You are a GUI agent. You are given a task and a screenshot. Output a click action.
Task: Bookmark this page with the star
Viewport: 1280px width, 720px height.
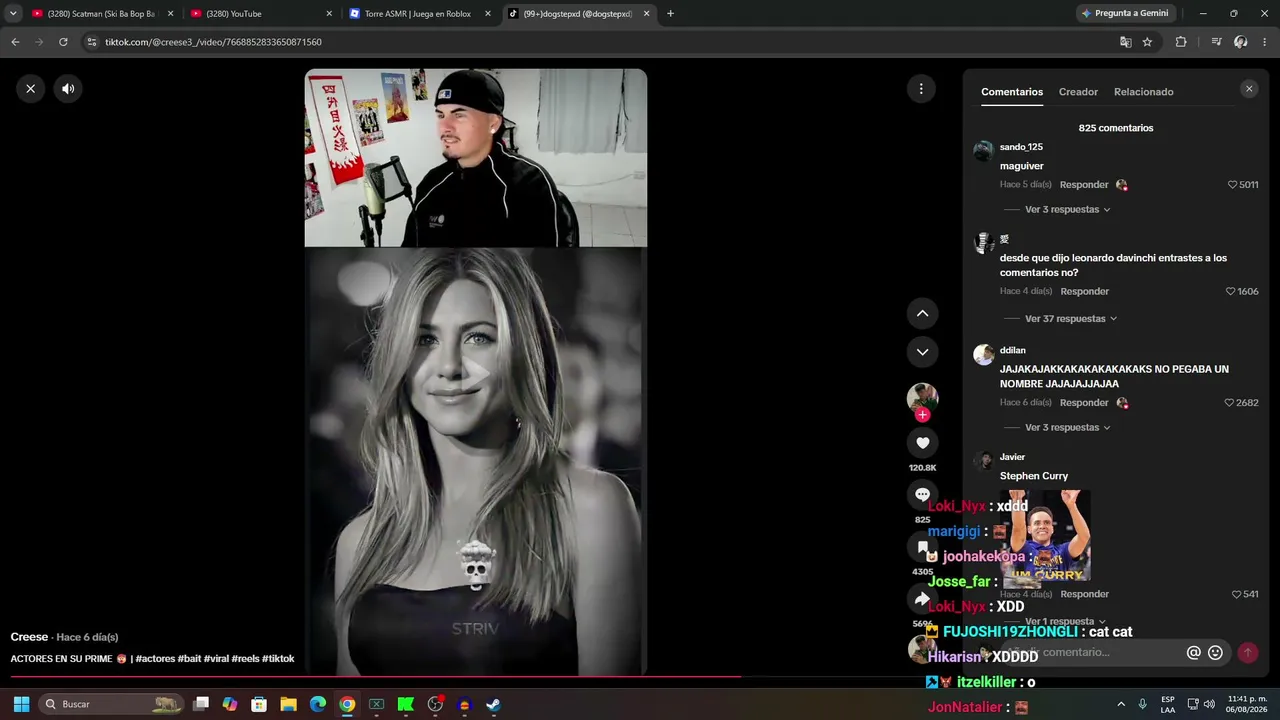pos(1147,42)
